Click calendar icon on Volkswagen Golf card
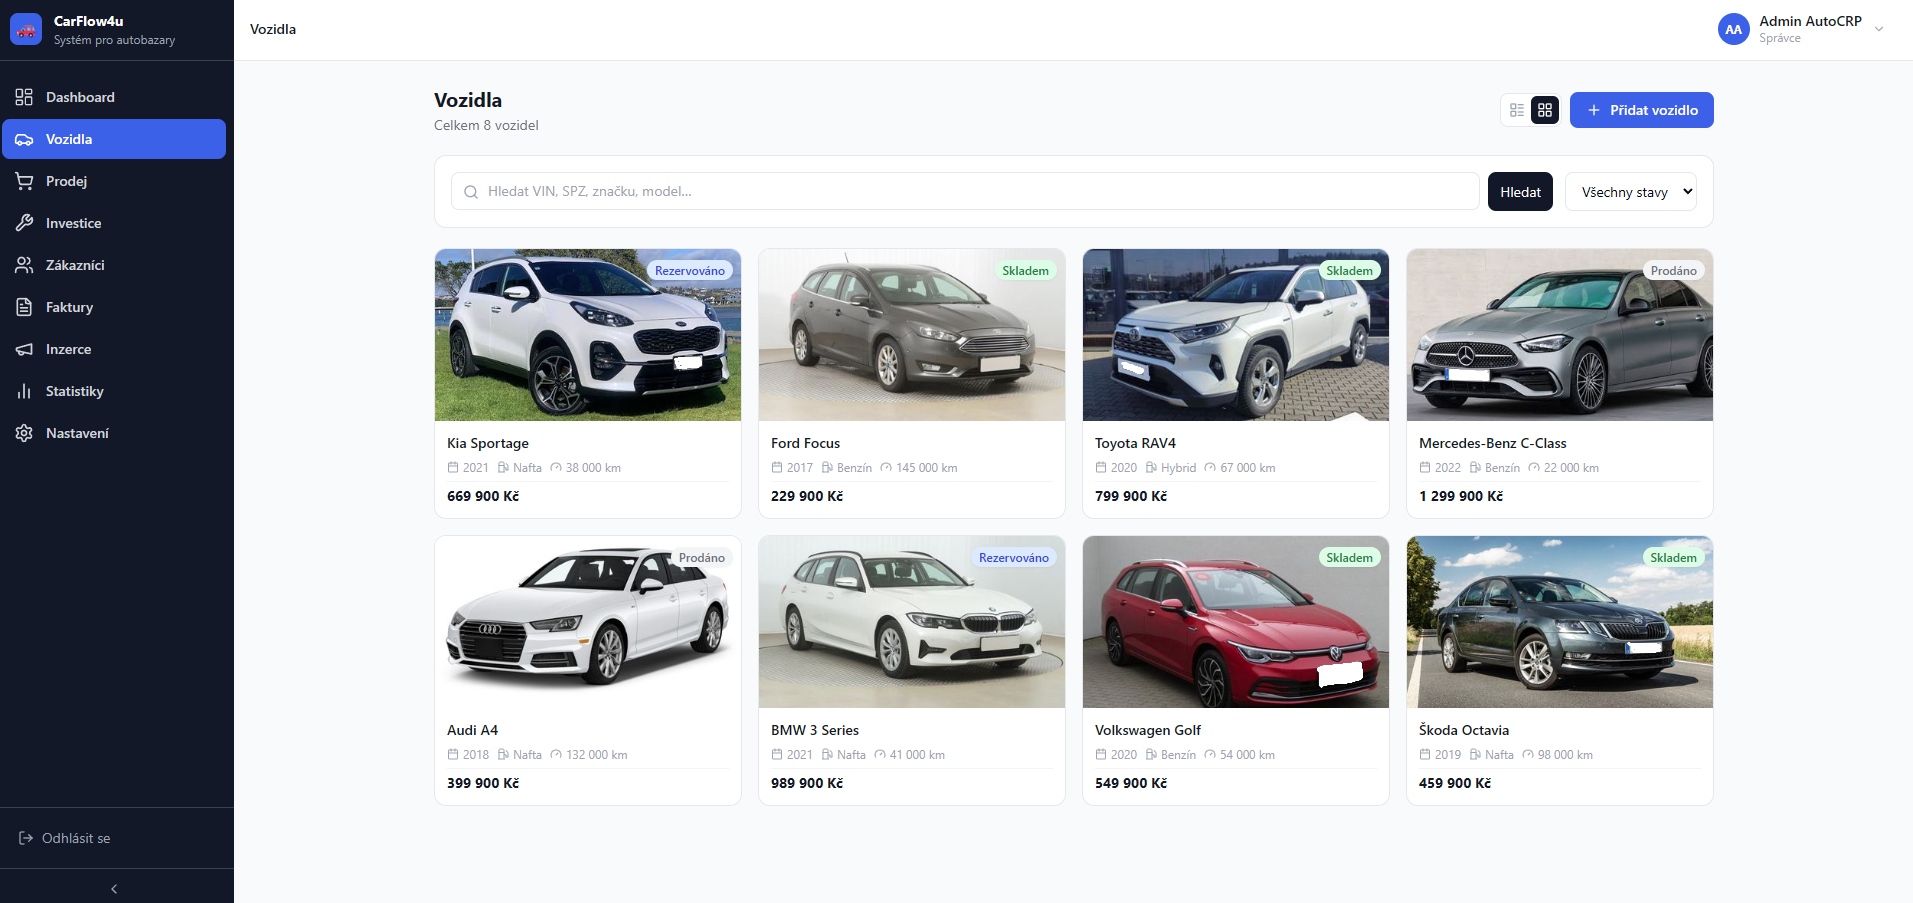Screen dimensions: 1913x903 click(1101, 754)
